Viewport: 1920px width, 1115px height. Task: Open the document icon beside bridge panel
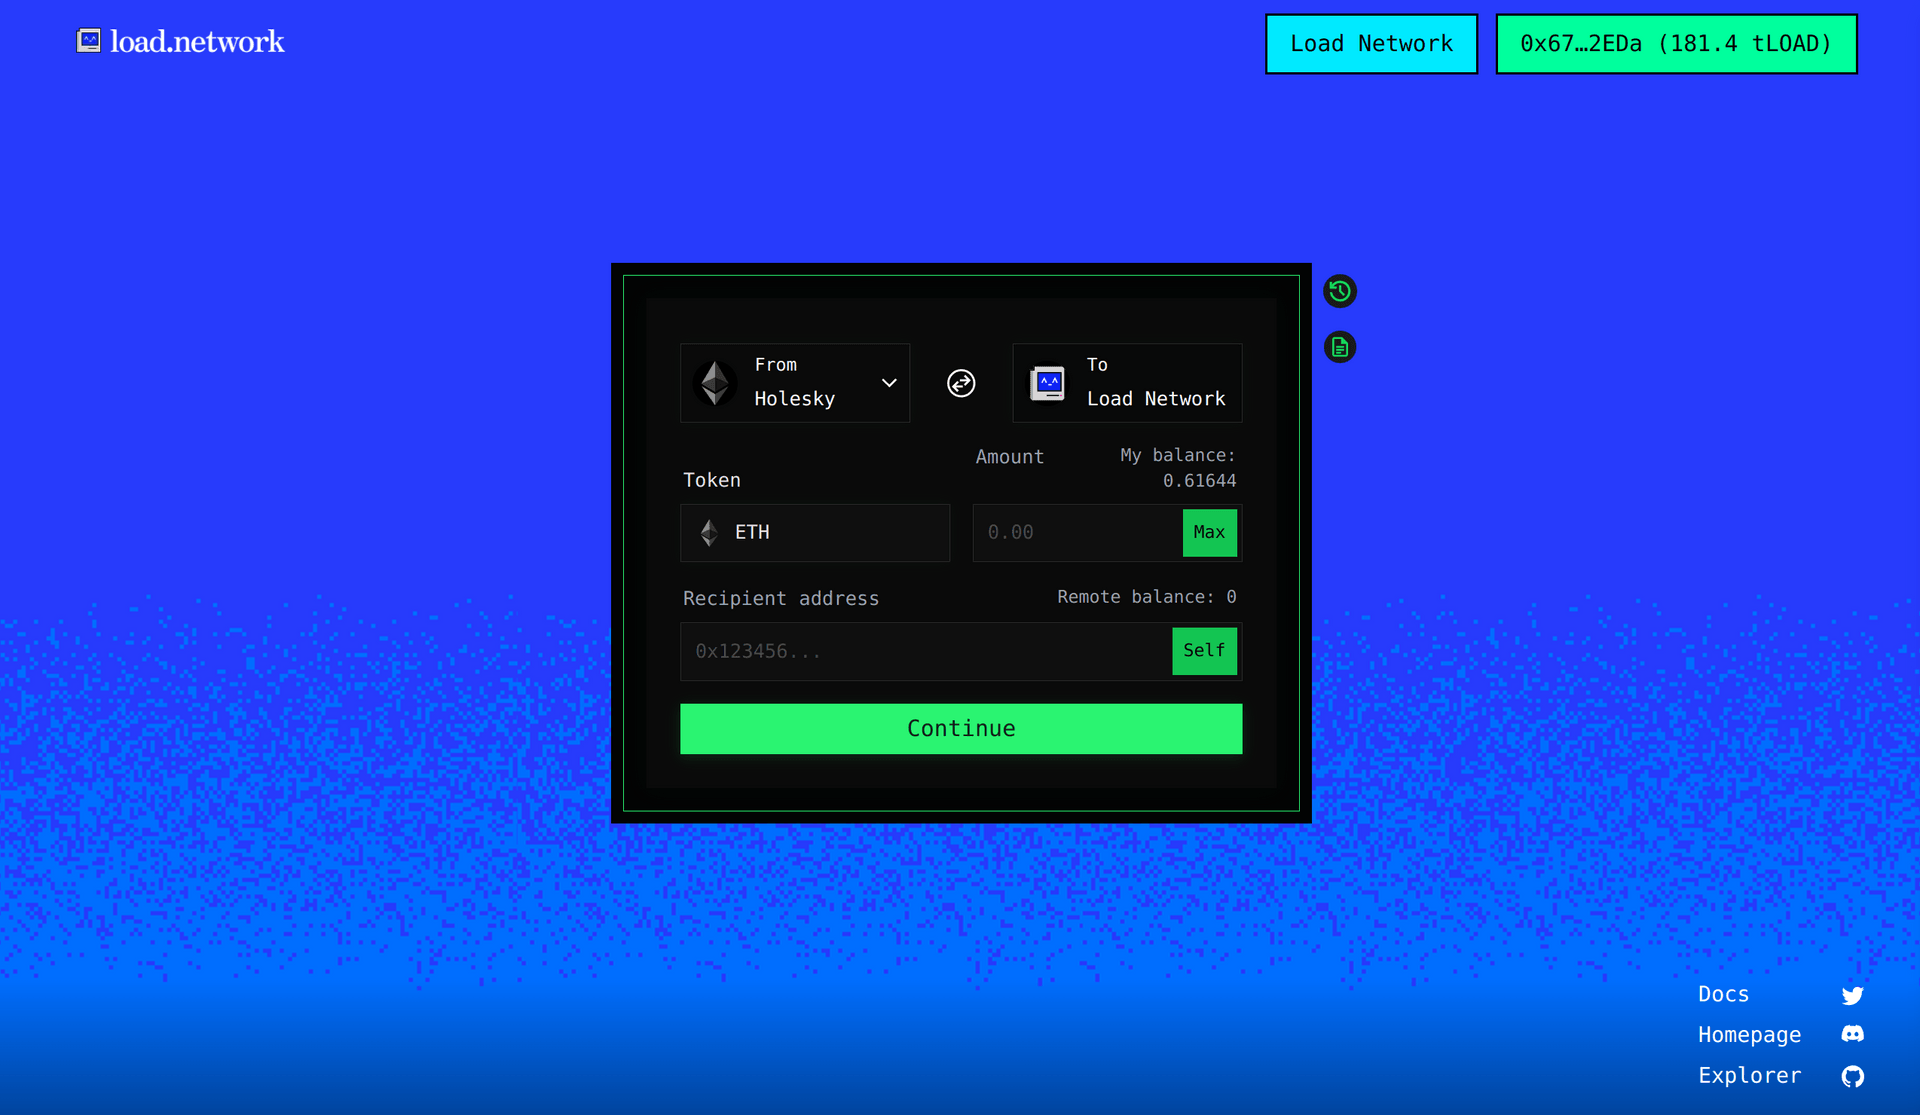point(1339,347)
